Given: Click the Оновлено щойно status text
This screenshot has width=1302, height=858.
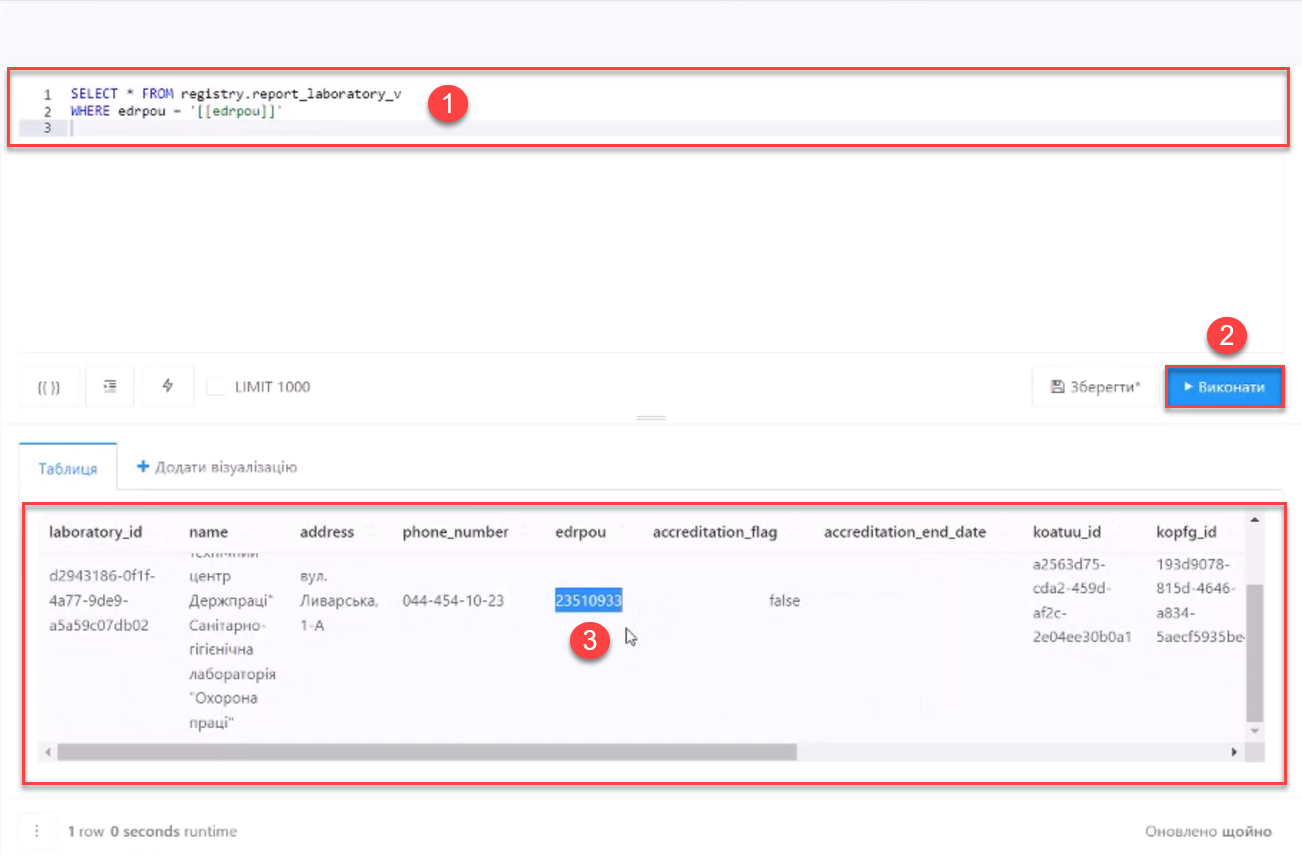Looking at the screenshot, I should 1208,831.
